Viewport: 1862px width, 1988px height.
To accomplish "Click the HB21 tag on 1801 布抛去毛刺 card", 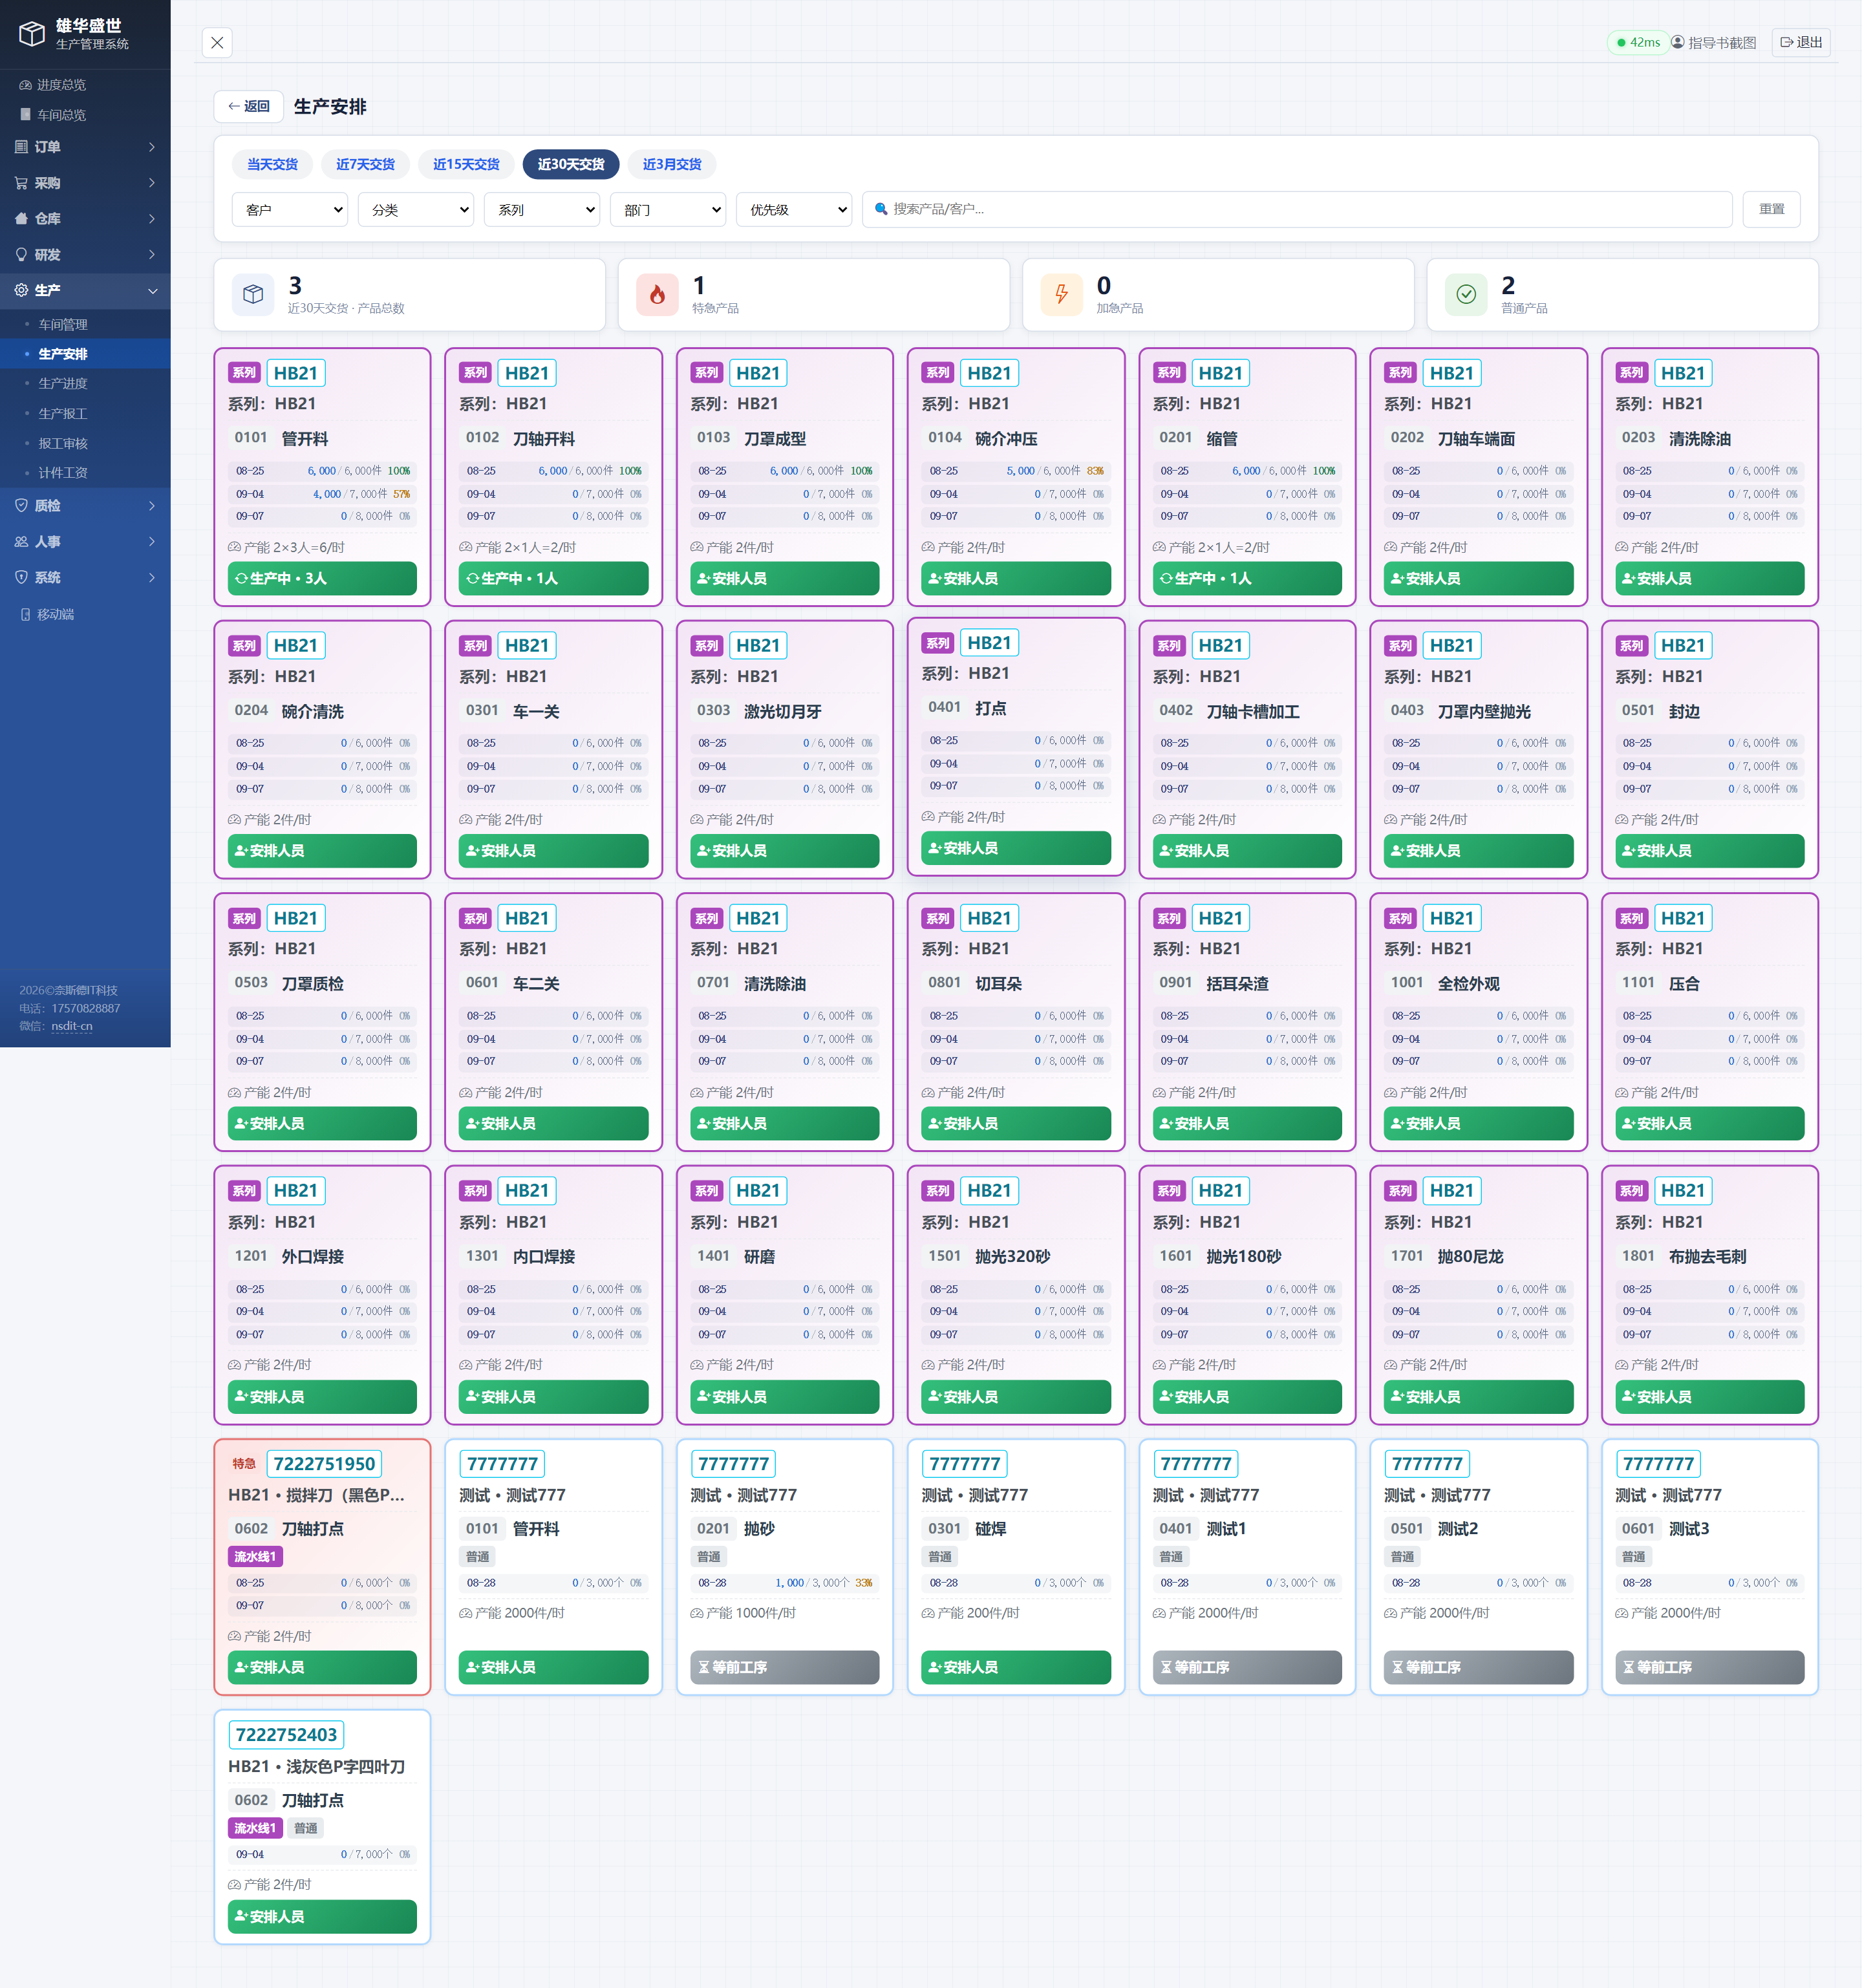I will [x=1683, y=1192].
